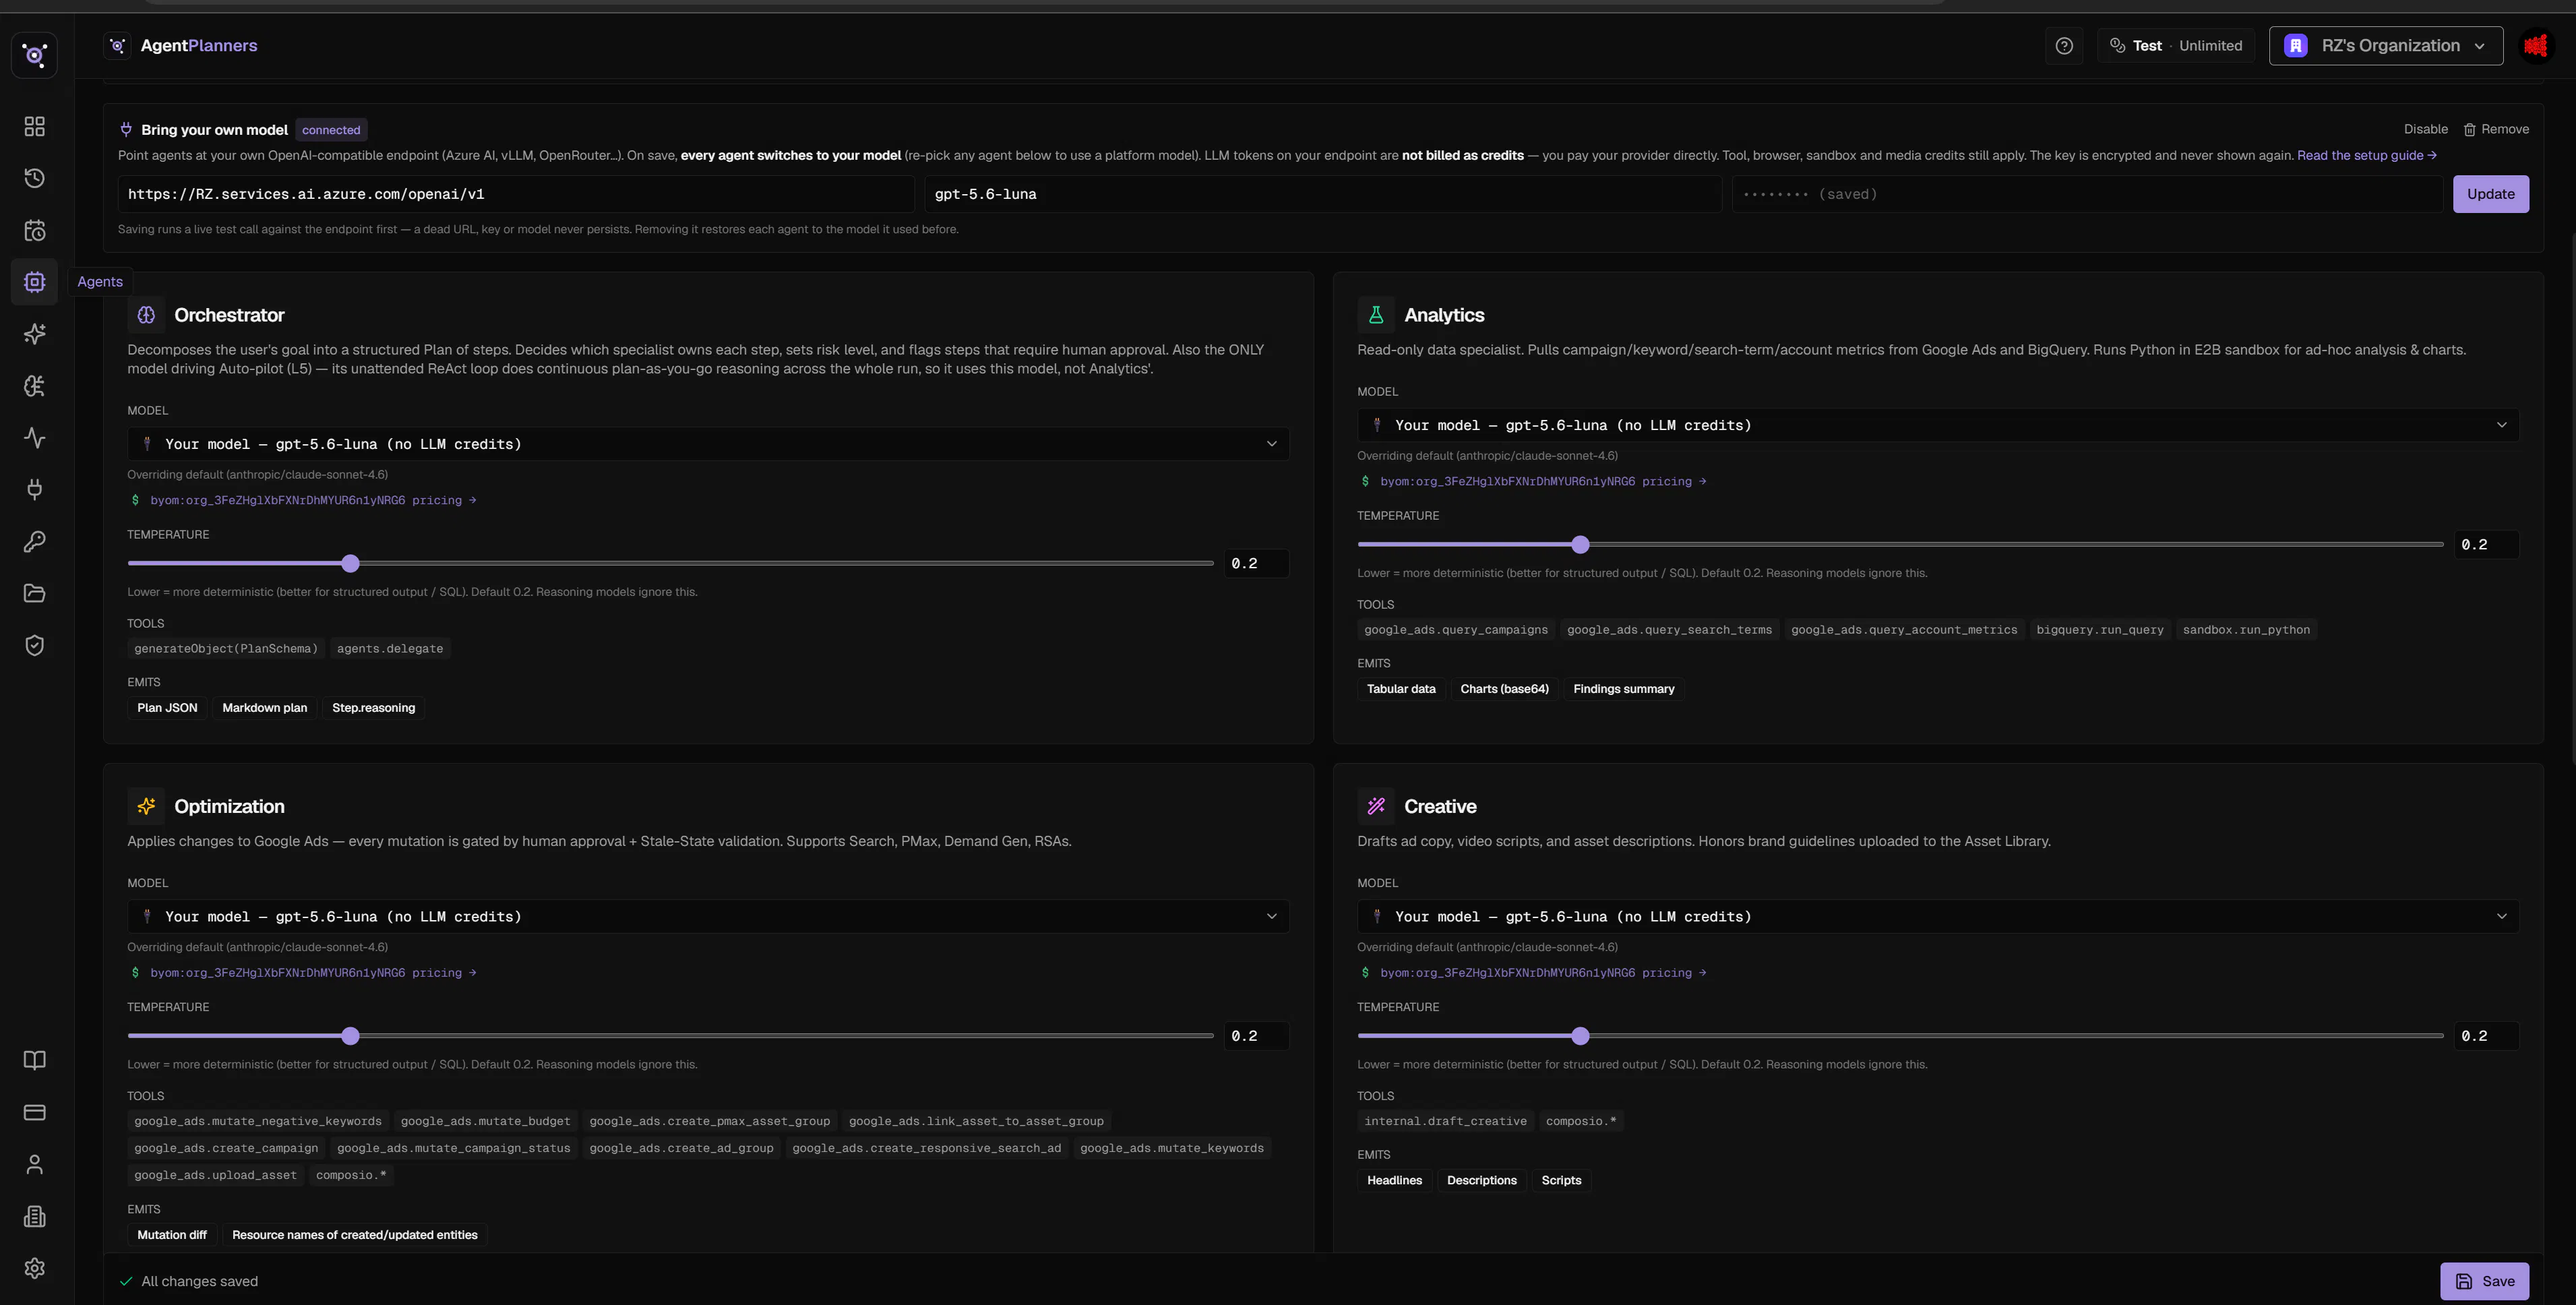Open the sparkles icon in the sidebar
The image size is (2576, 1305).
34,334
